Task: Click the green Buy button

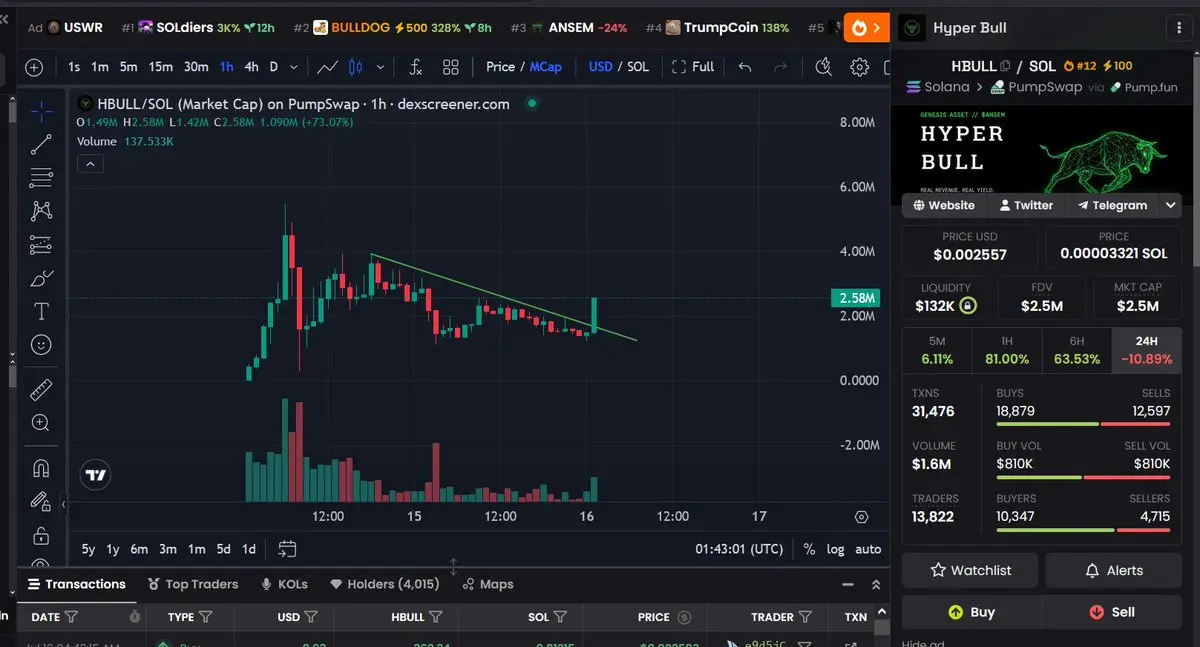Action: point(971,612)
